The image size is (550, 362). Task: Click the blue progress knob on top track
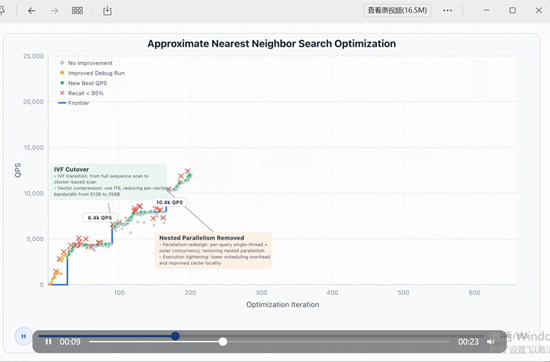pos(175,336)
